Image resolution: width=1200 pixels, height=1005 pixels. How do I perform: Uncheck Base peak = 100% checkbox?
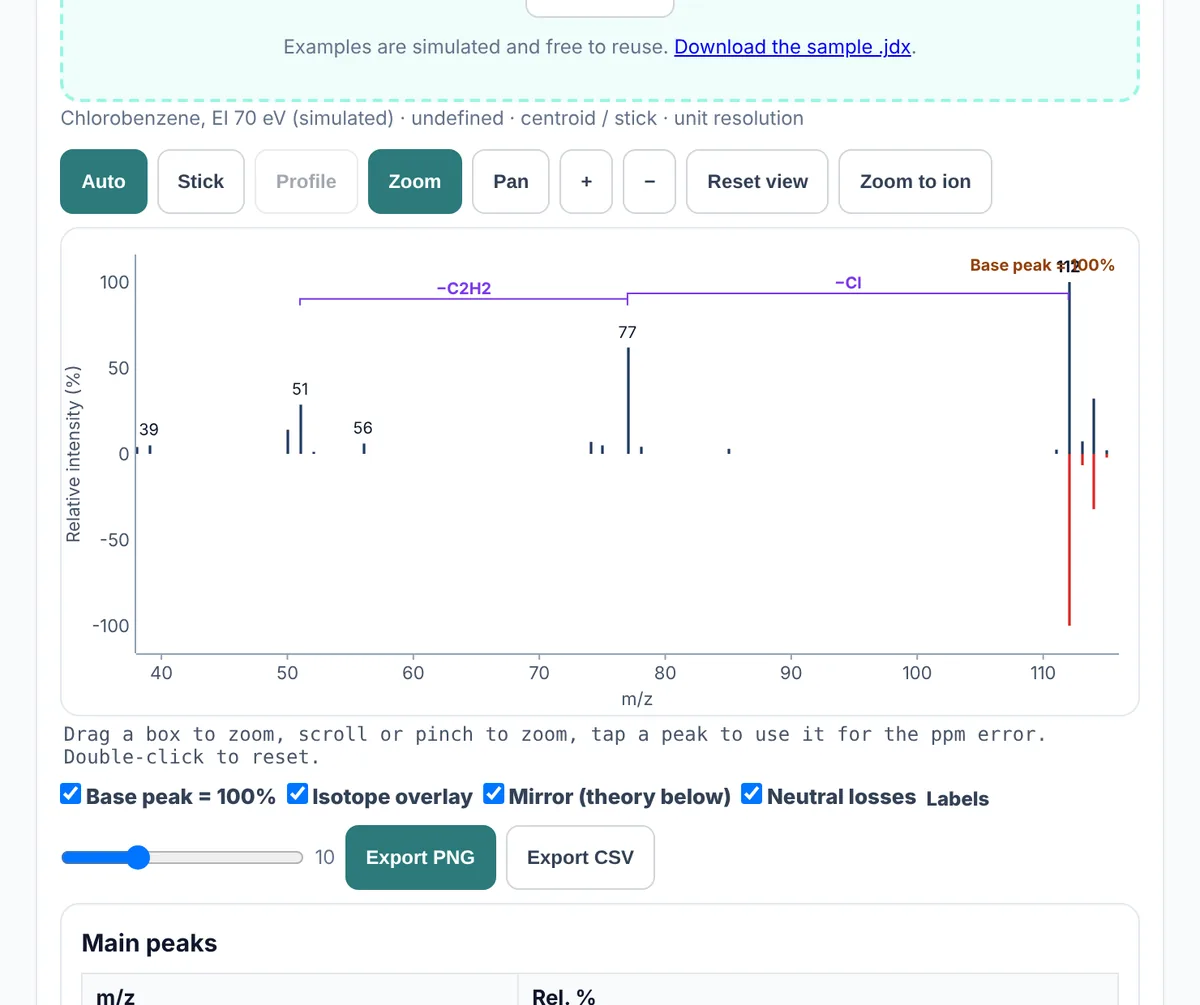pyautogui.click(x=71, y=795)
